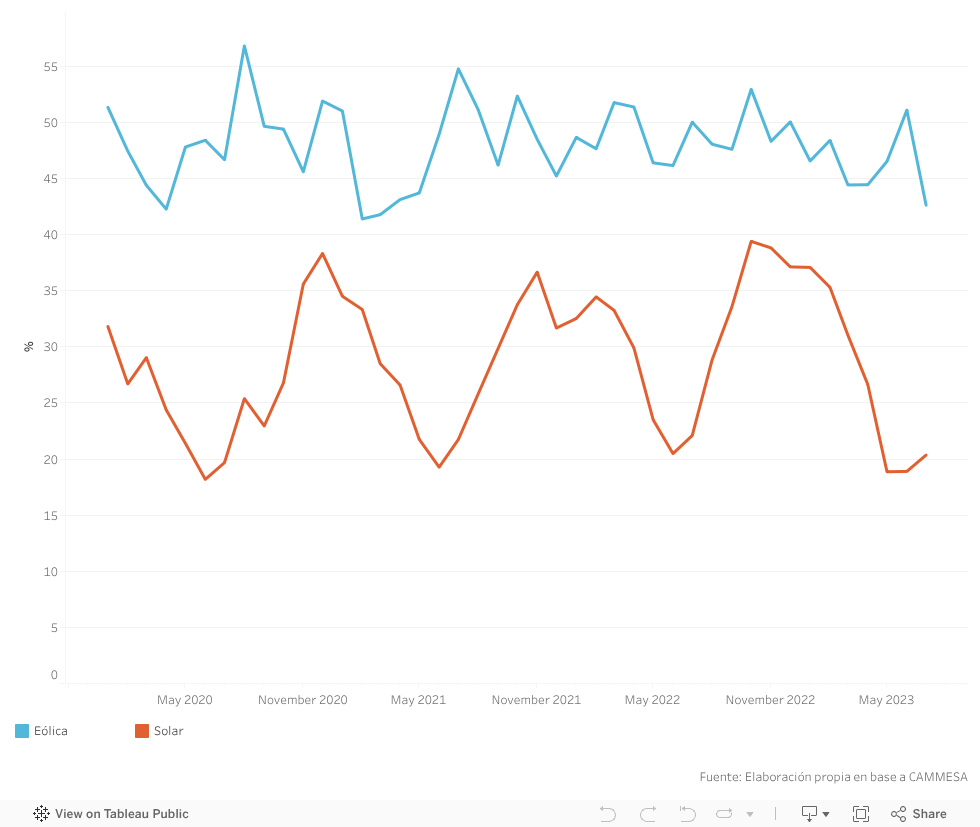The height and width of the screenshot is (827, 980).
Task: Click the Redo arrow icon
Action: tap(648, 814)
